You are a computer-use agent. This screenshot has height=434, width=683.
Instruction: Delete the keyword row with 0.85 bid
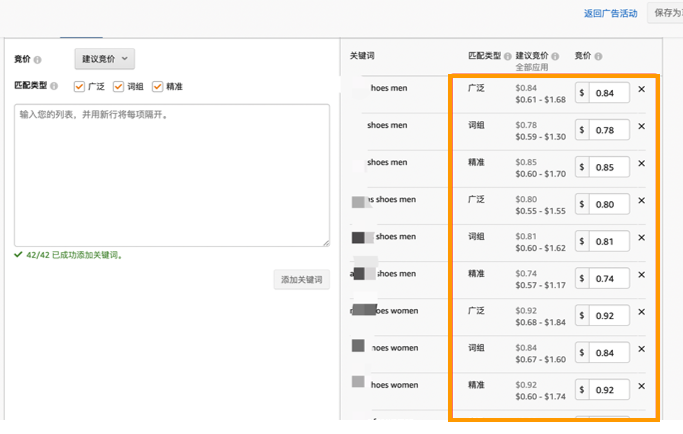(642, 164)
